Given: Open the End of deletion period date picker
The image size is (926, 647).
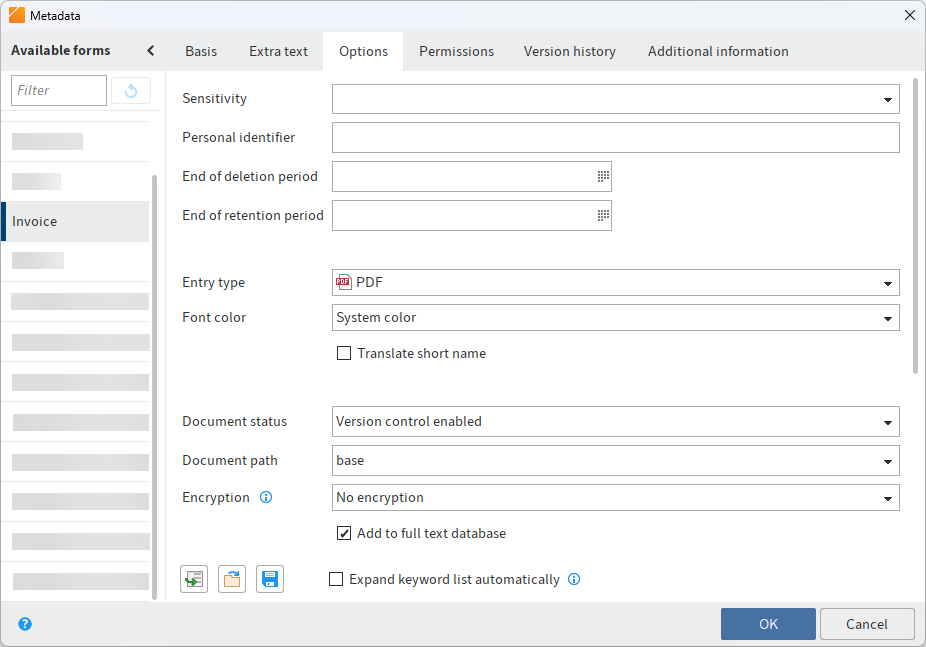Looking at the screenshot, I should pyautogui.click(x=602, y=176).
